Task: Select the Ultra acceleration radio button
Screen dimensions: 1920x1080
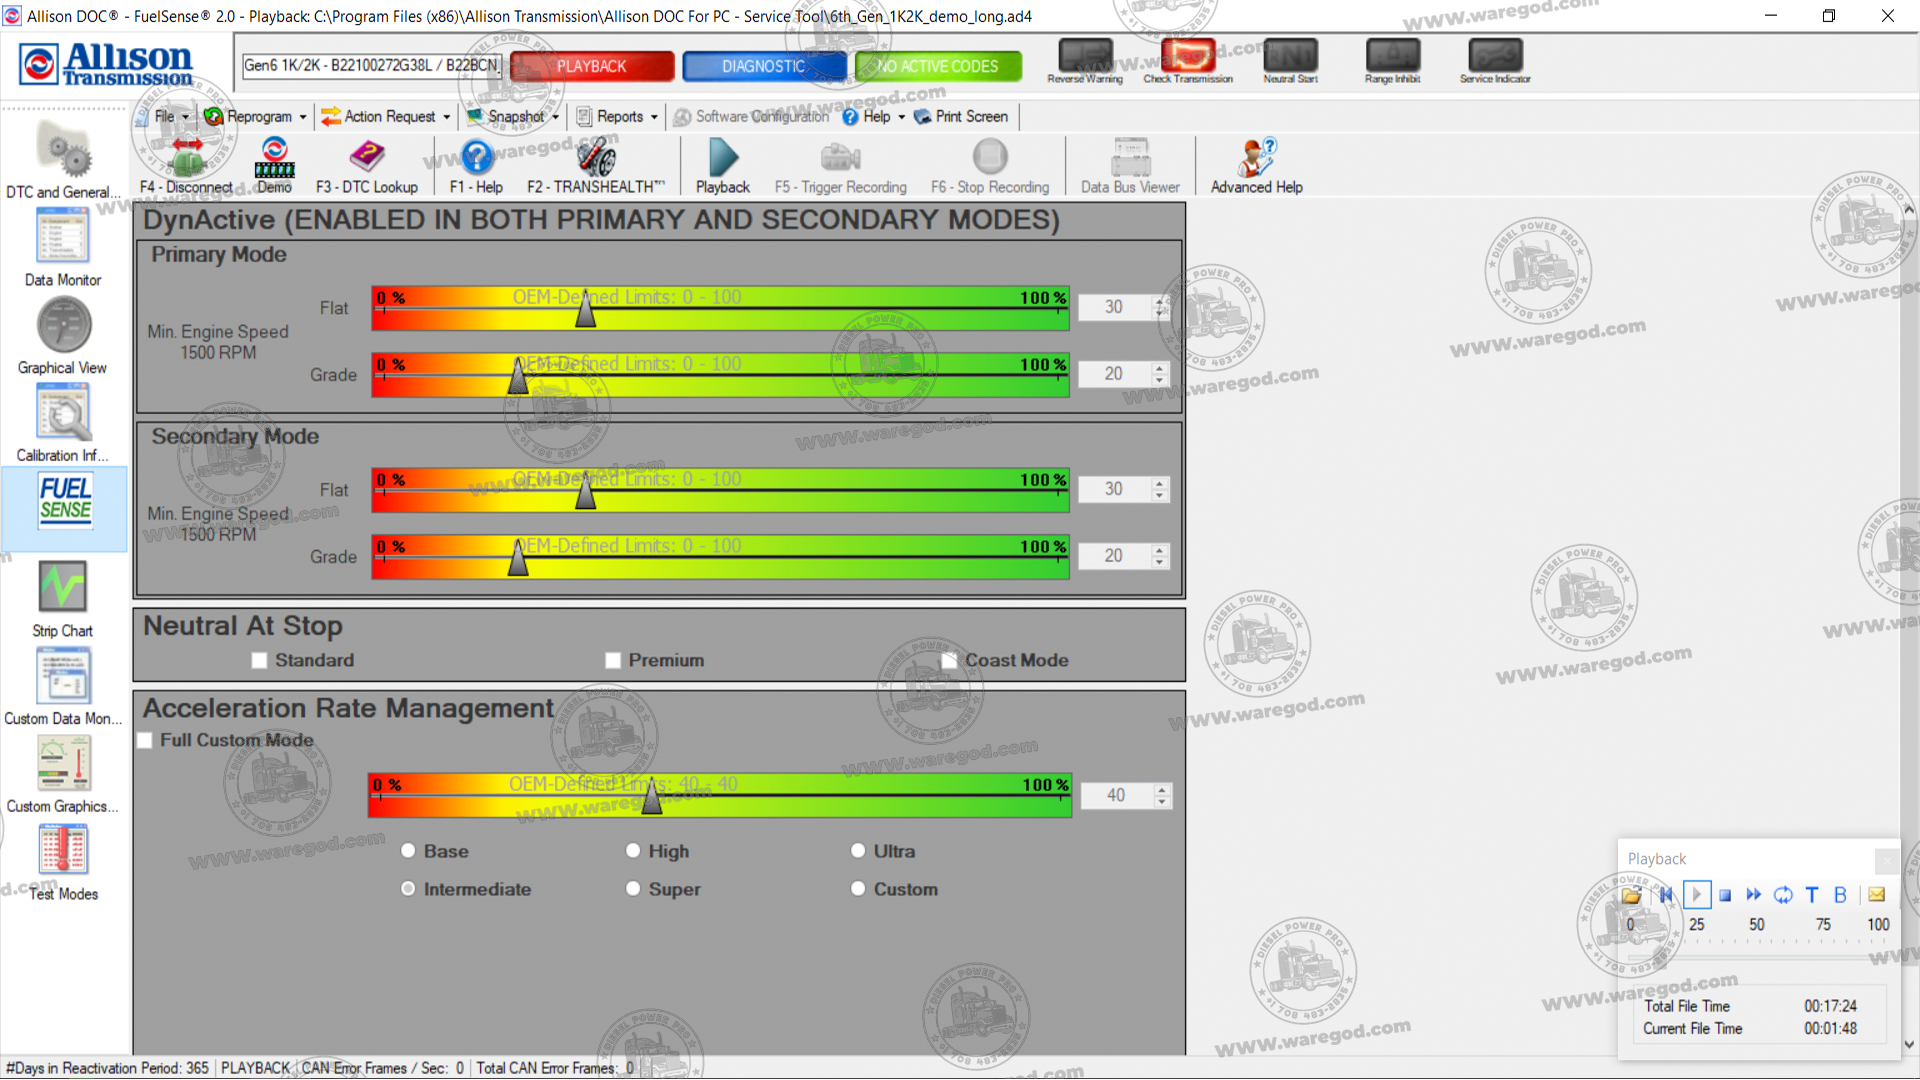Action: tap(858, 851)
